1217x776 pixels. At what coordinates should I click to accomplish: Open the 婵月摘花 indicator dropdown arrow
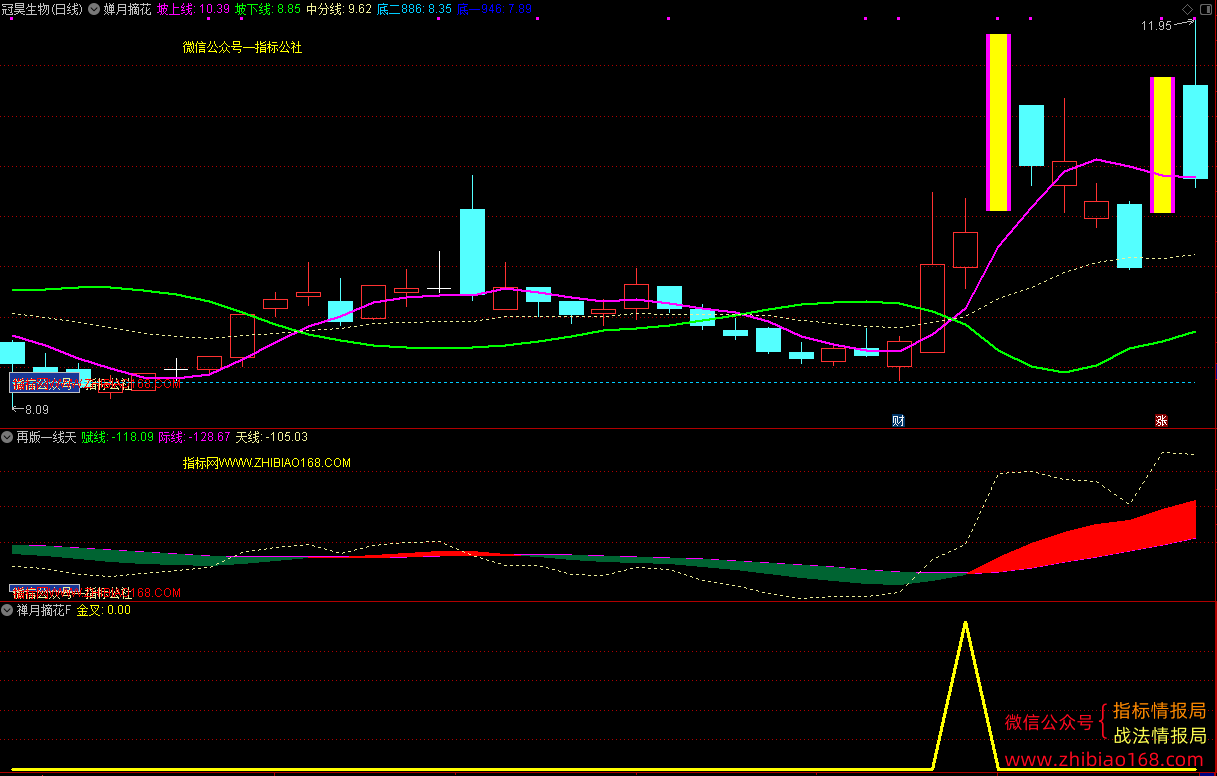94,9
